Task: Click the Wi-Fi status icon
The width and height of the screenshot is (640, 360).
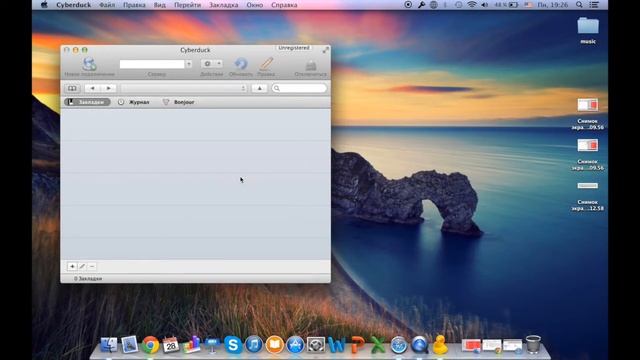Action: click(472, 5)
